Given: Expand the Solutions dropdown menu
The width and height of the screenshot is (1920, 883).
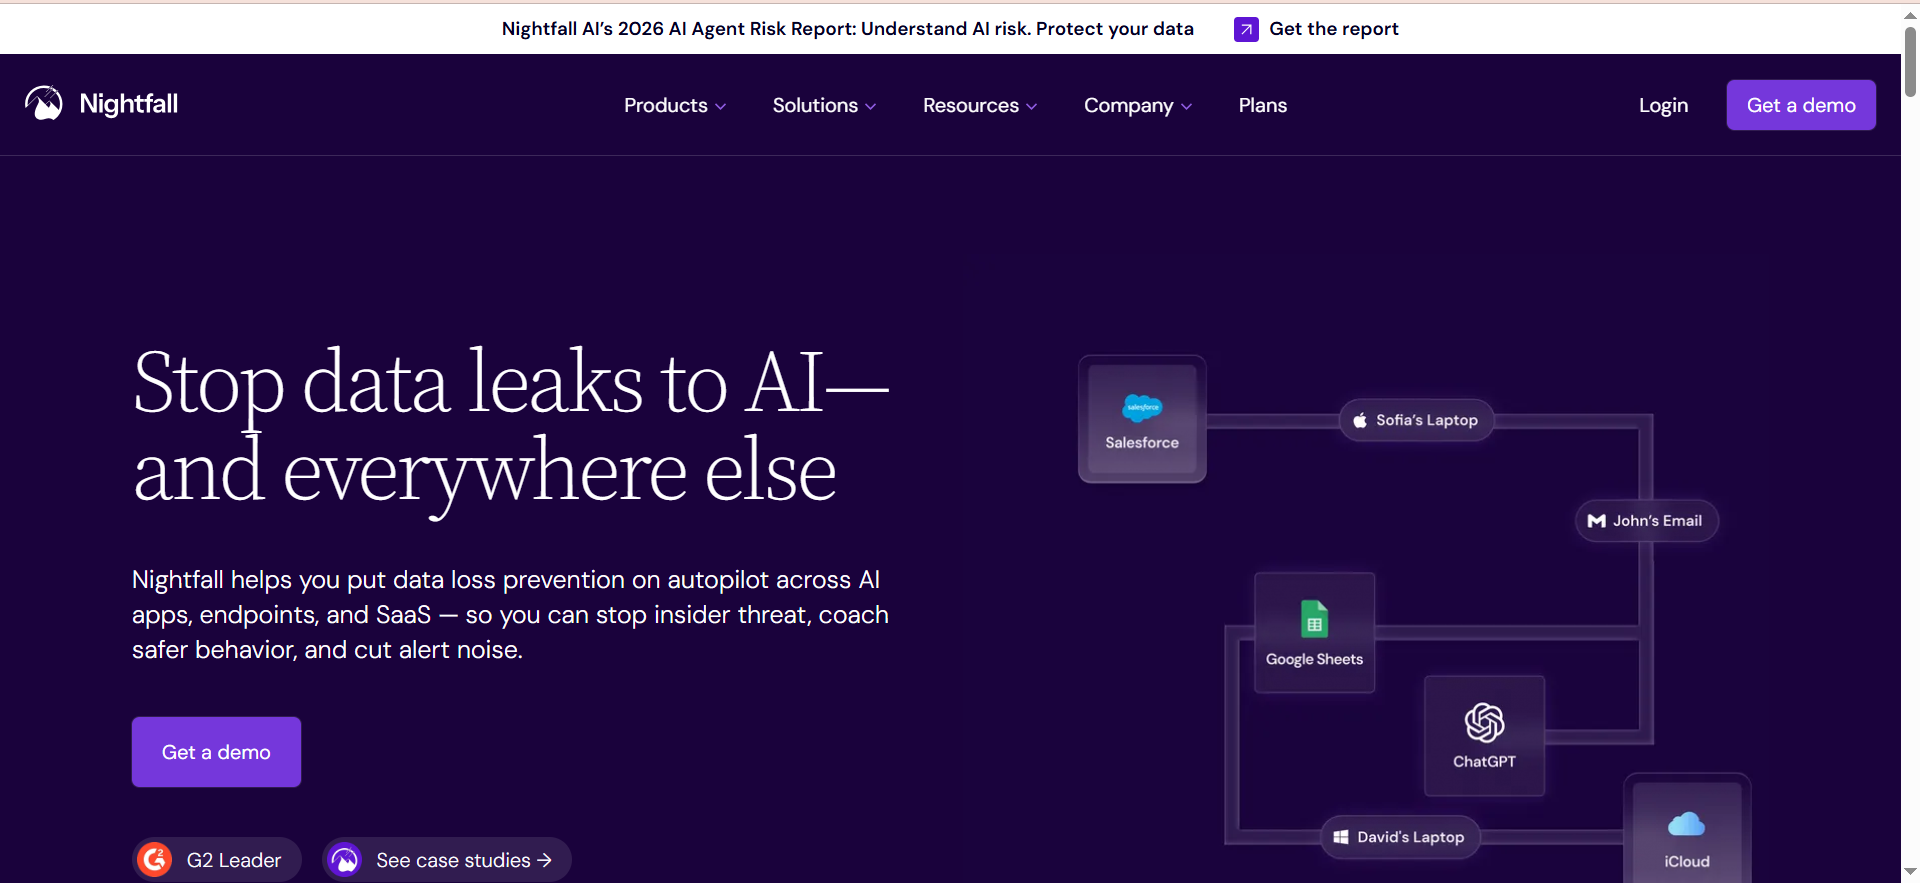Looking at the screenshot, I should 824,105.
